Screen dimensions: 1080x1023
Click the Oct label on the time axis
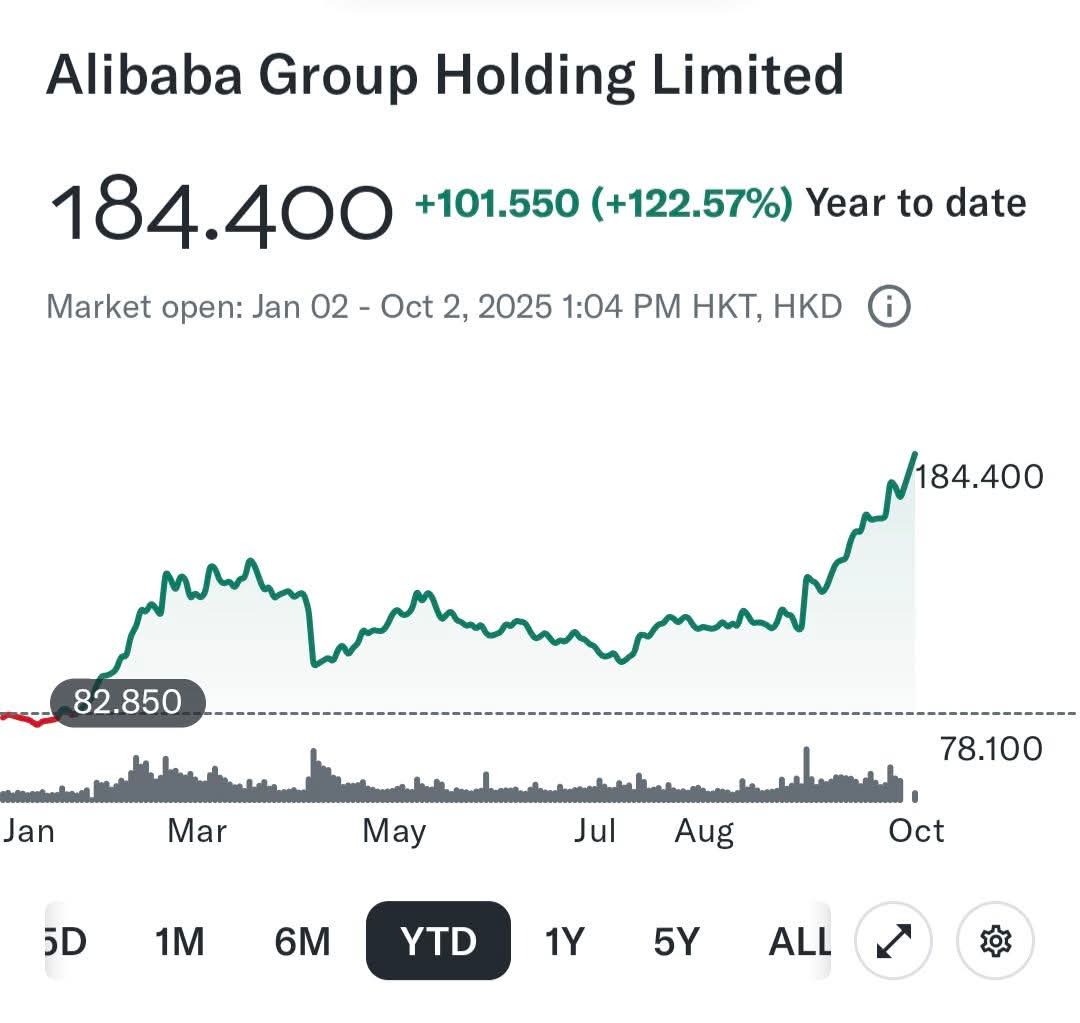click(916, 831)
